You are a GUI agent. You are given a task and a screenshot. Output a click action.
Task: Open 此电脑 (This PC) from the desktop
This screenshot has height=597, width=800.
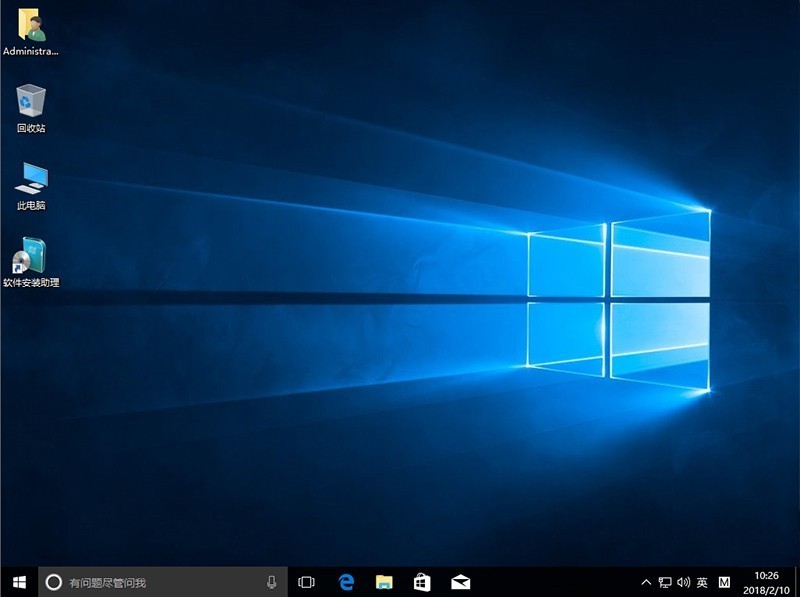point(30,184)
